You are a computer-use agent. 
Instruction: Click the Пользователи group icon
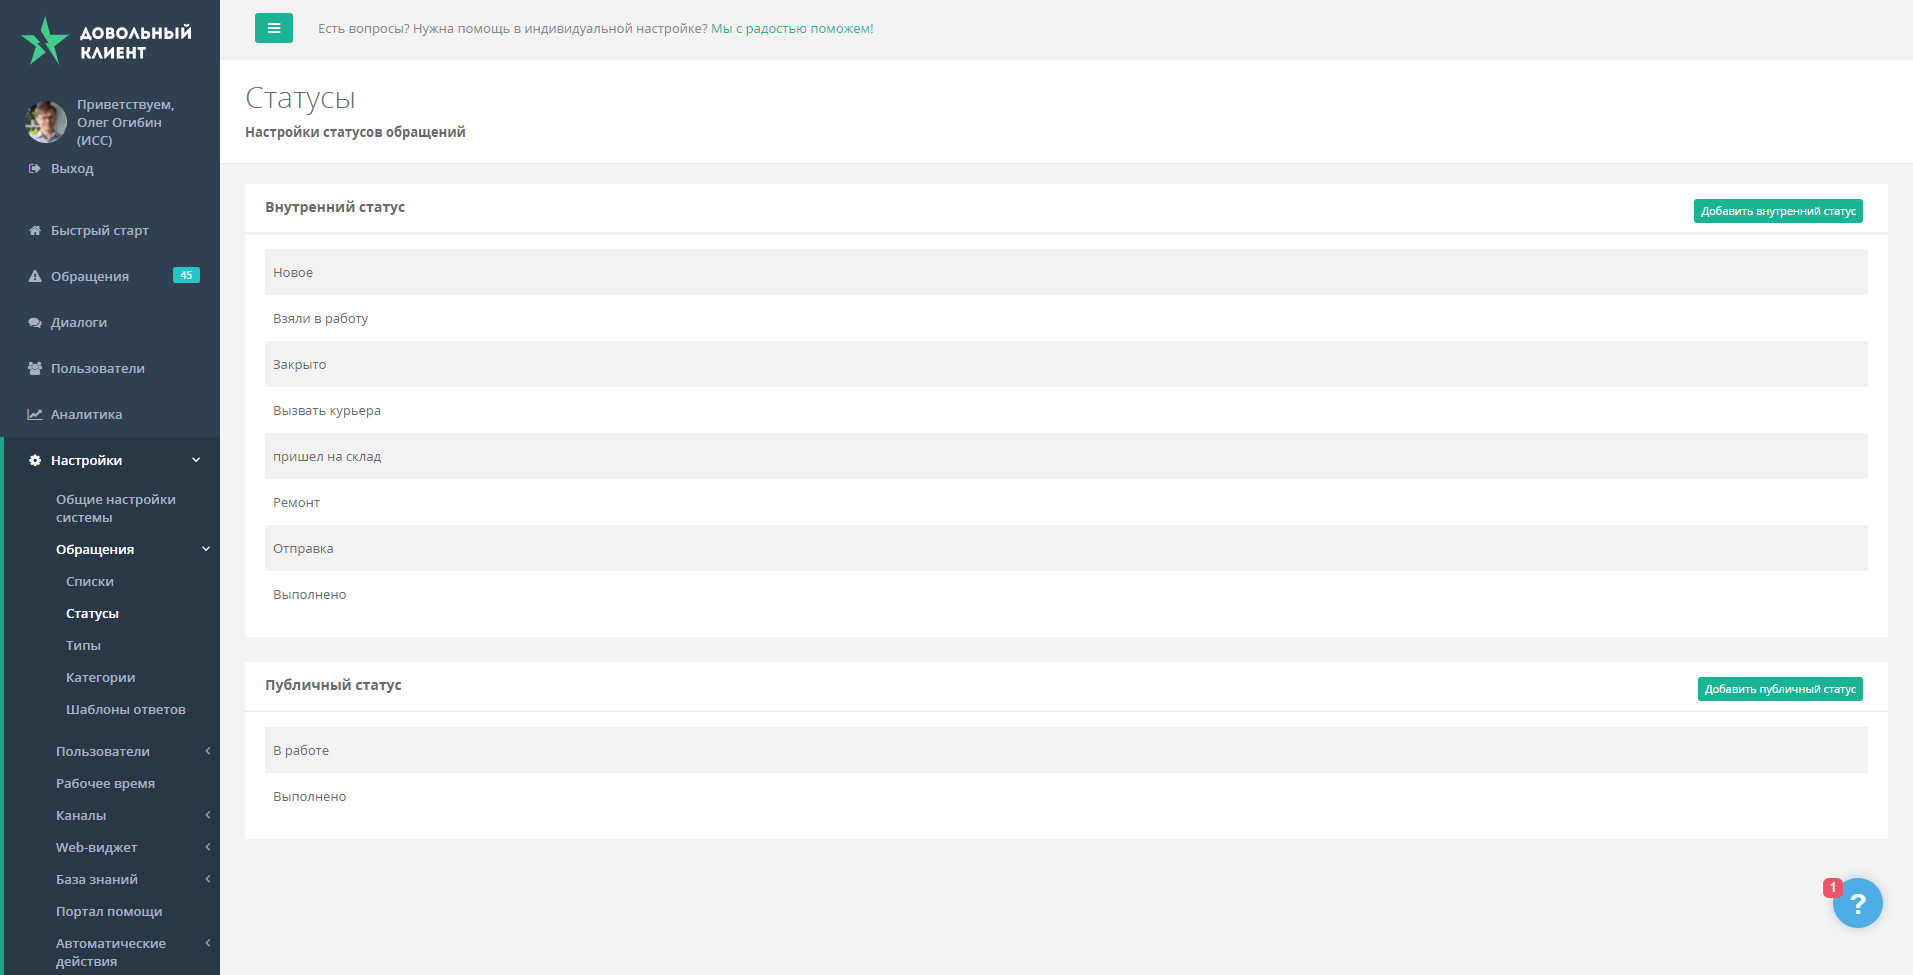click(x=35, y=368)
